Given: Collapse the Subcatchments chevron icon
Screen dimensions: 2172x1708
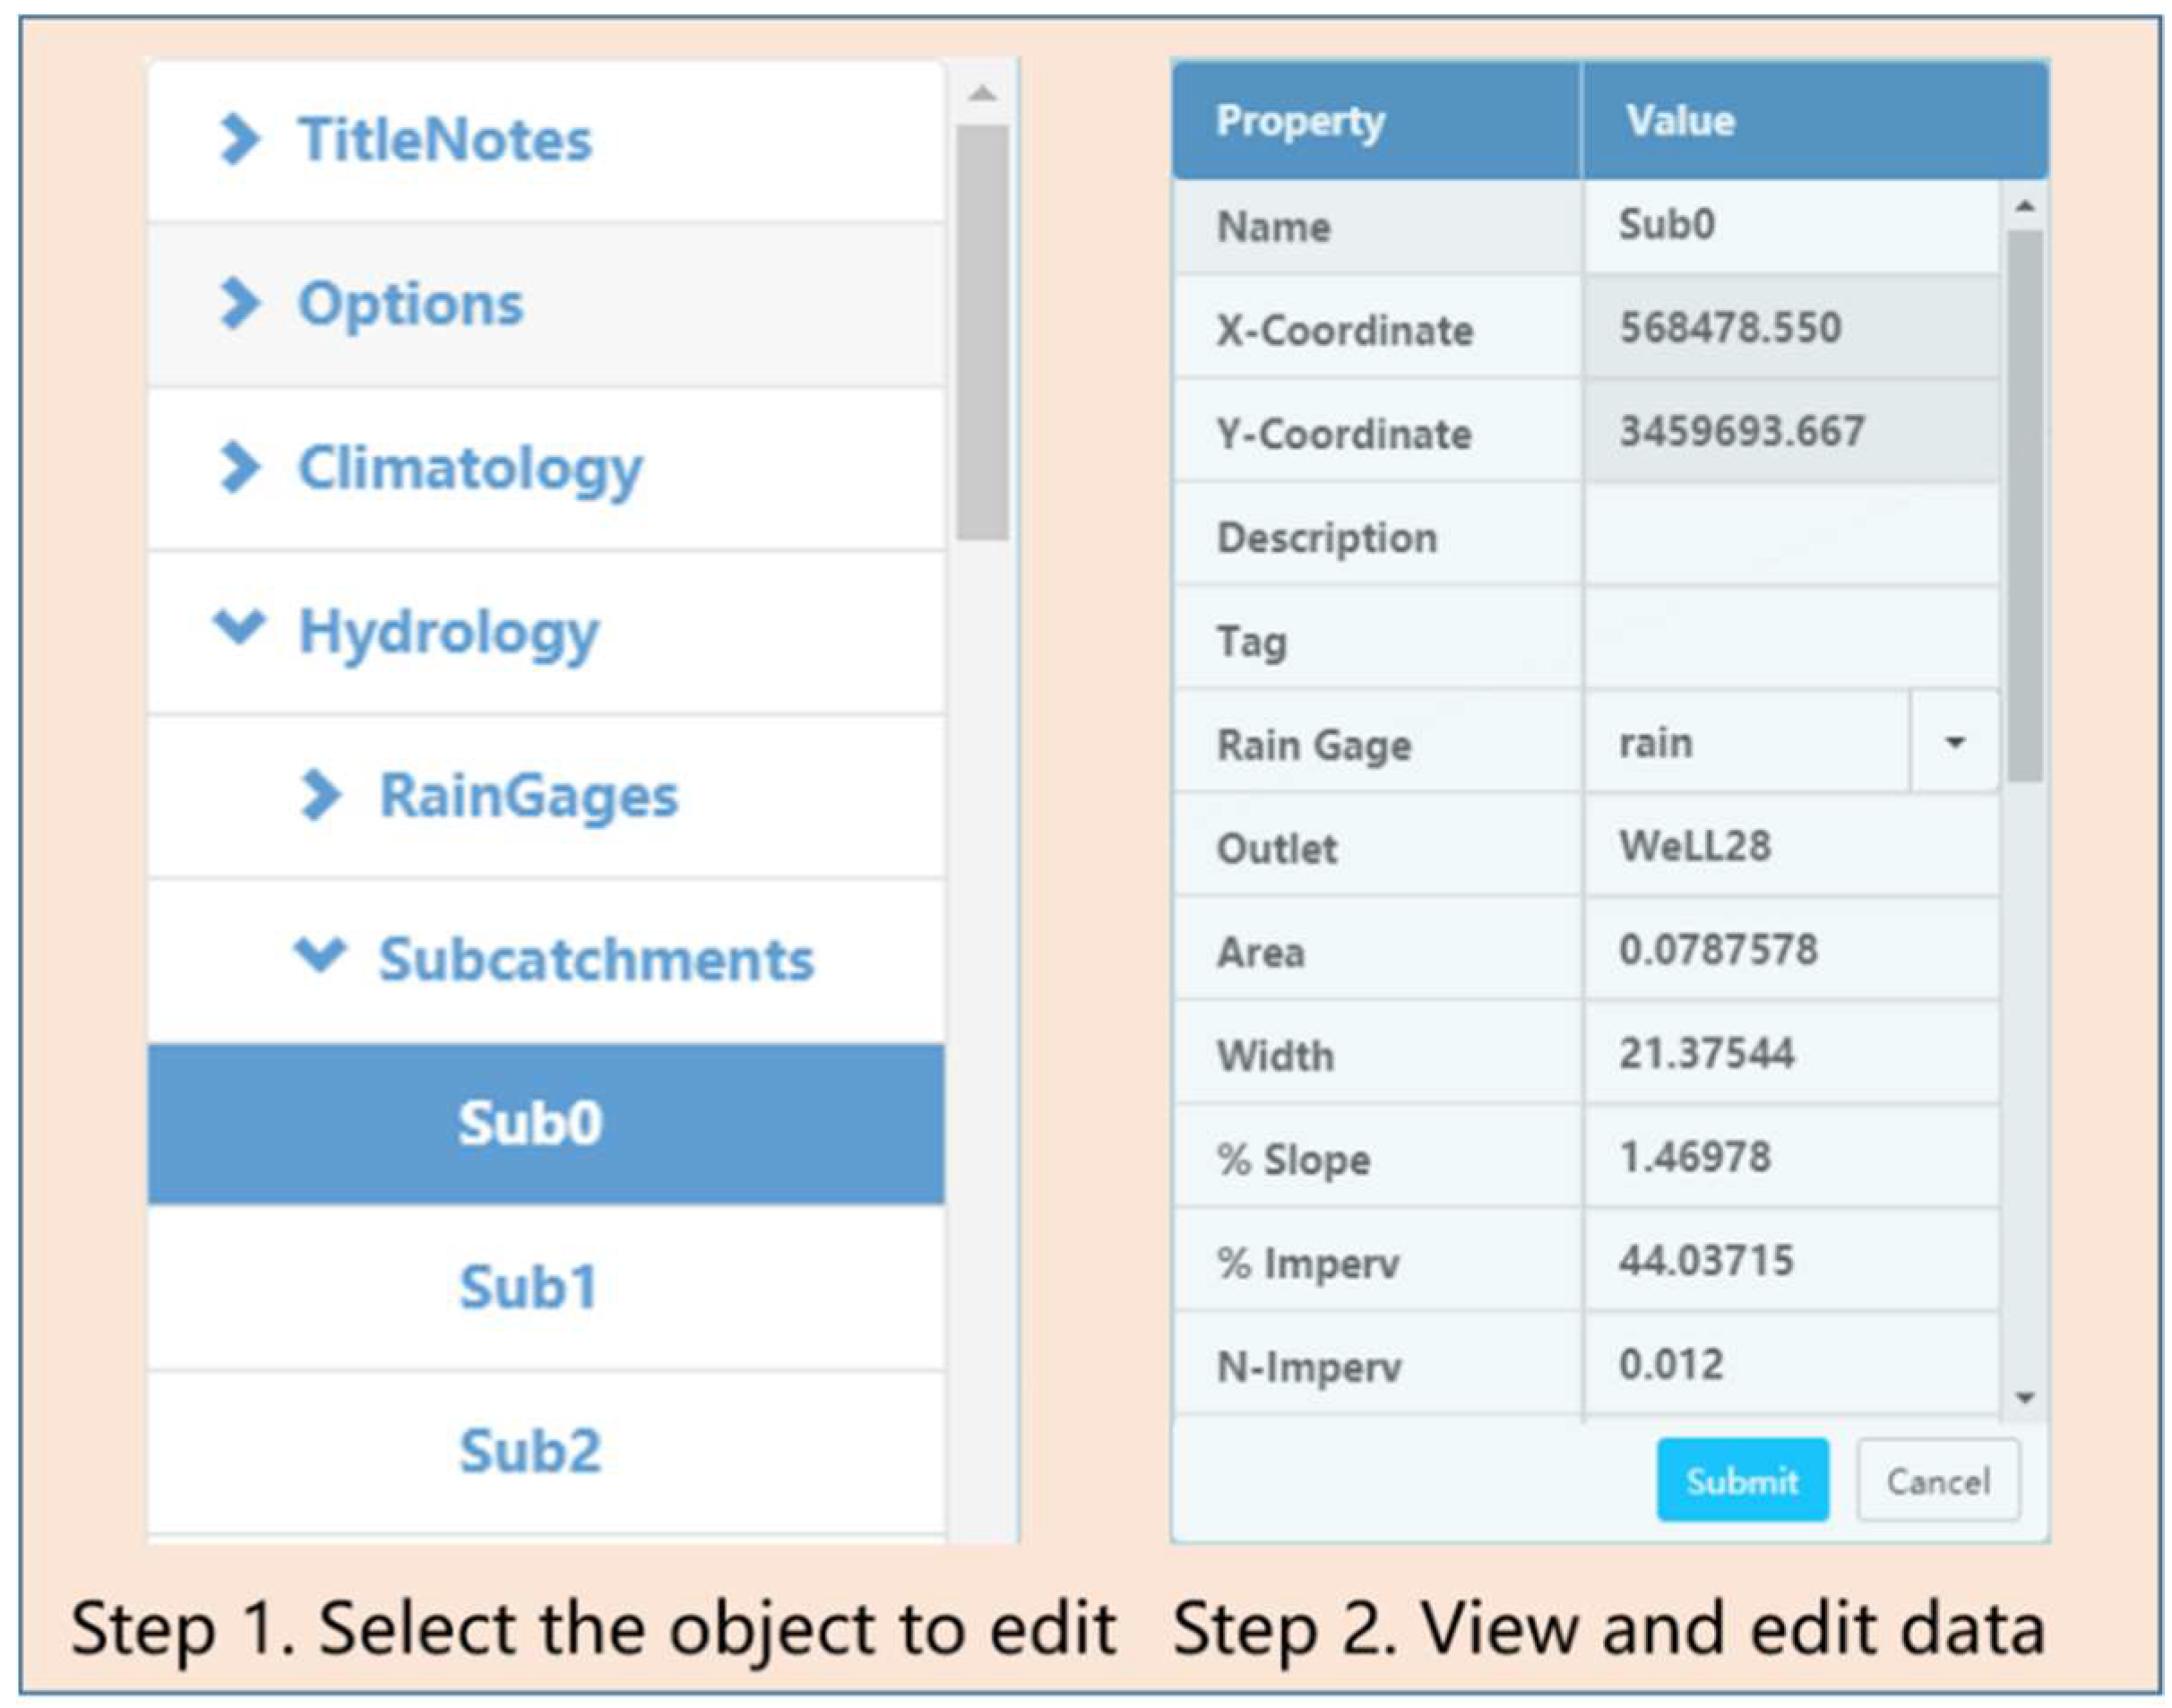Looking at the screenshot, I should [x=320, y=955].
